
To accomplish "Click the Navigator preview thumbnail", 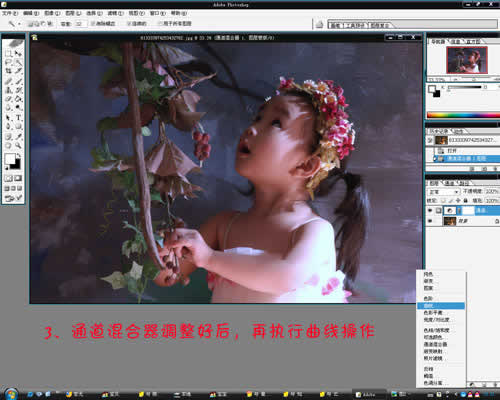I will (467, 60).
